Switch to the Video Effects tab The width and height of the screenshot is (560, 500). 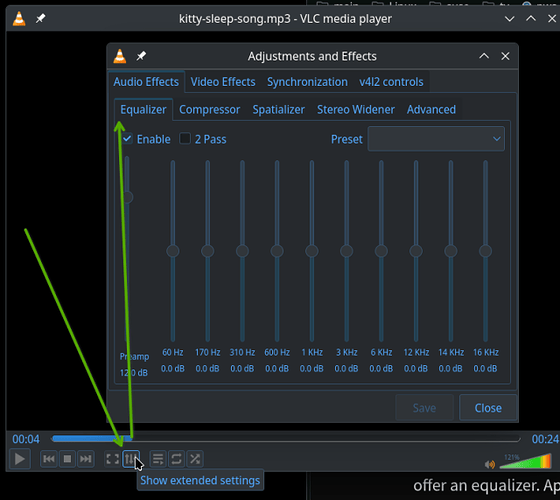click(223, 82)
